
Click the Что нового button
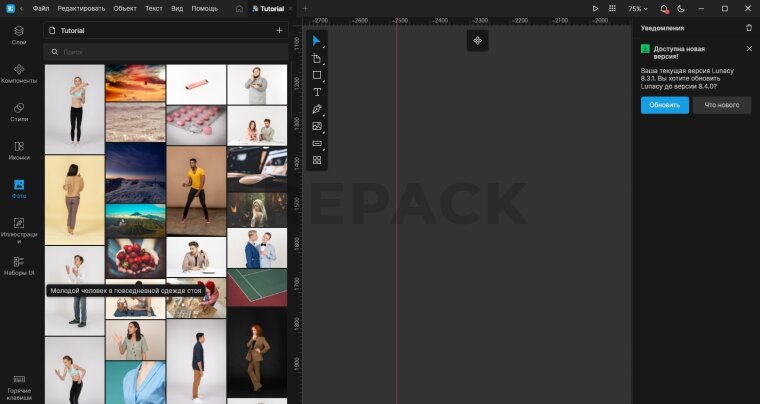(x=721, y=105)
